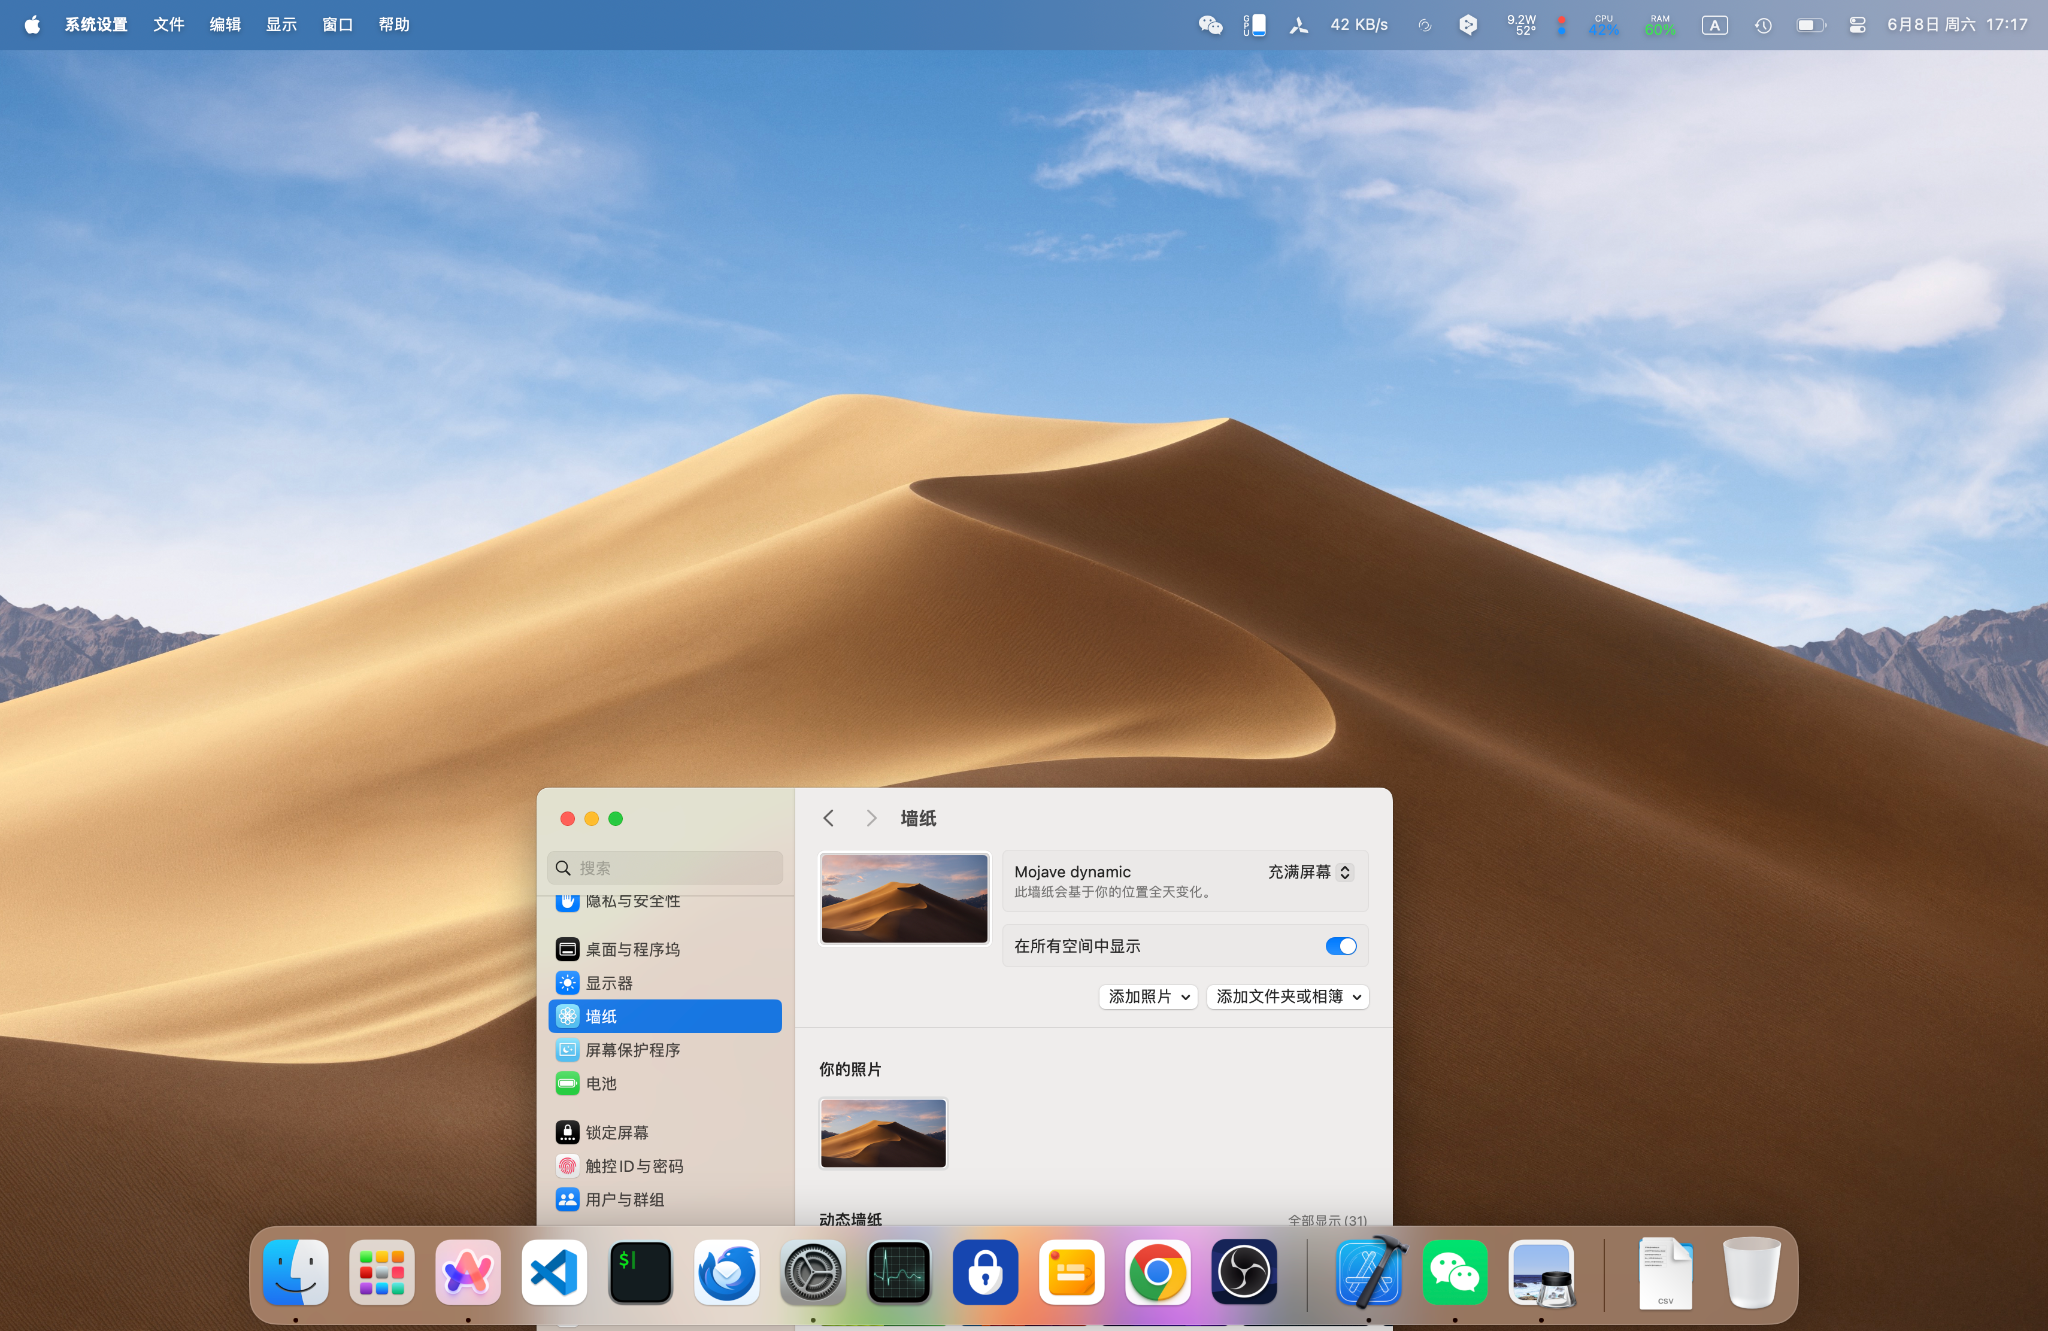This screenshot has height=1331, width=2048.
Task: Open the 窗口 menu
Action: click(337, 25)
